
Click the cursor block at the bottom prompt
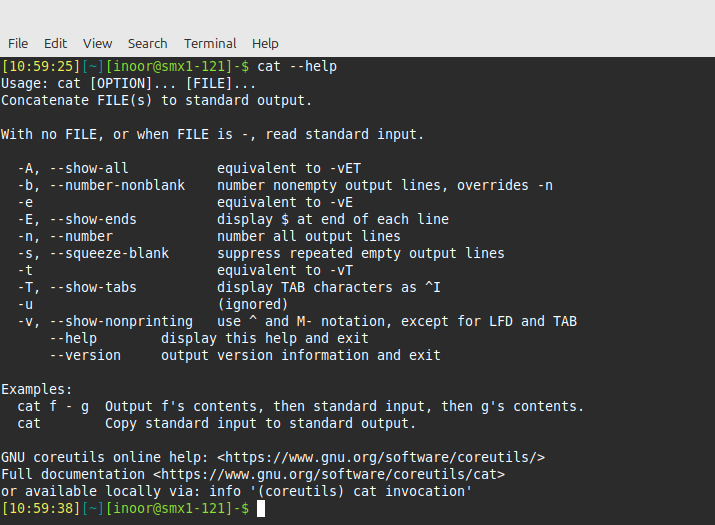click(x=261, y=509)
